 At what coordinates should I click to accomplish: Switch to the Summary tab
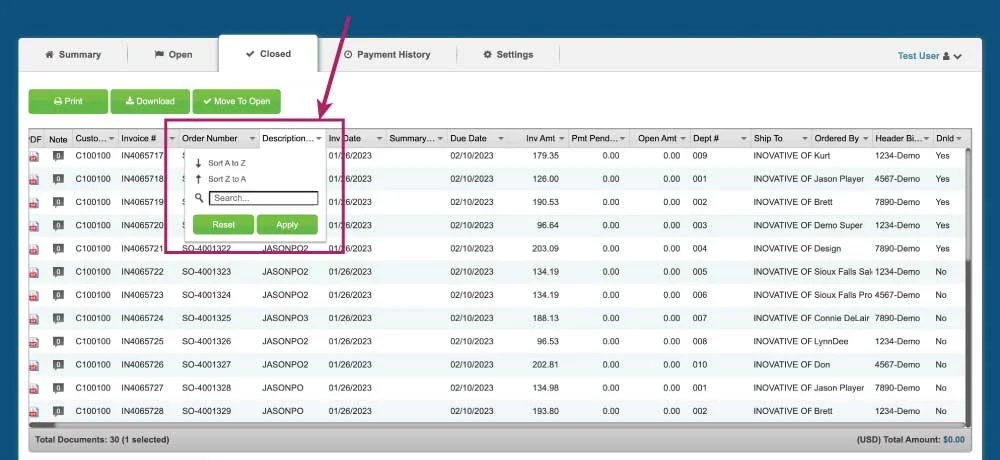tap(73, 55)
